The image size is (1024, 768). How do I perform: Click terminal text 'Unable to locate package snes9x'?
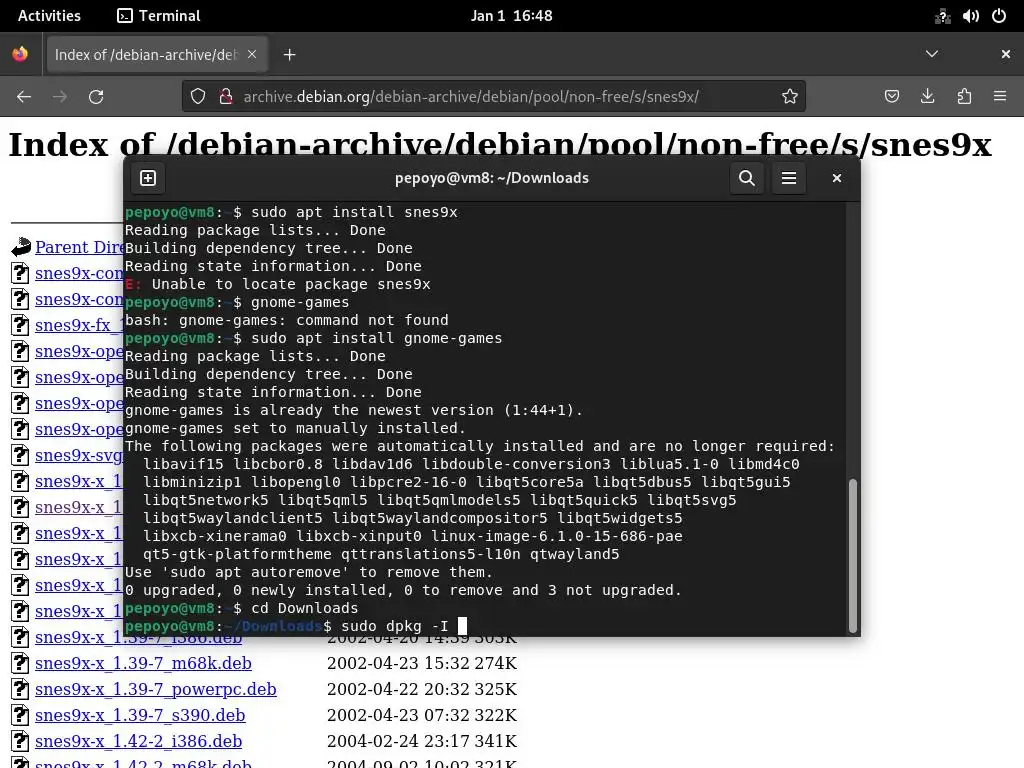[291, 284]
